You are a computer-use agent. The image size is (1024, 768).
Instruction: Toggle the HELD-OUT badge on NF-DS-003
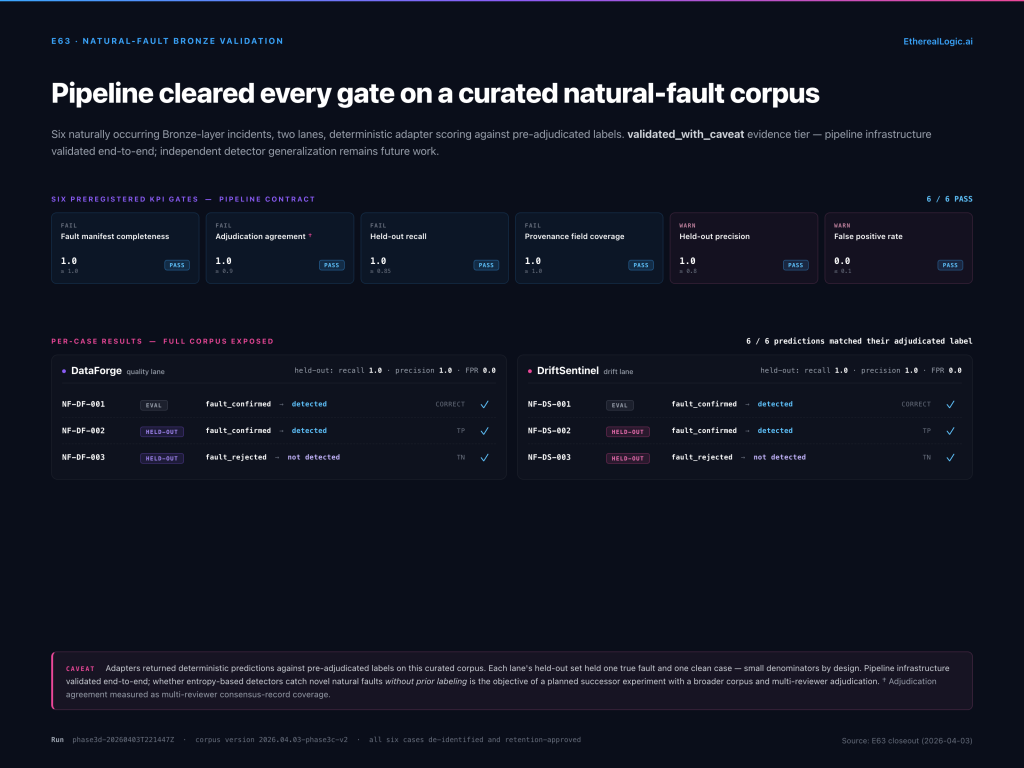pyautogui.click(x=628, y=458)
